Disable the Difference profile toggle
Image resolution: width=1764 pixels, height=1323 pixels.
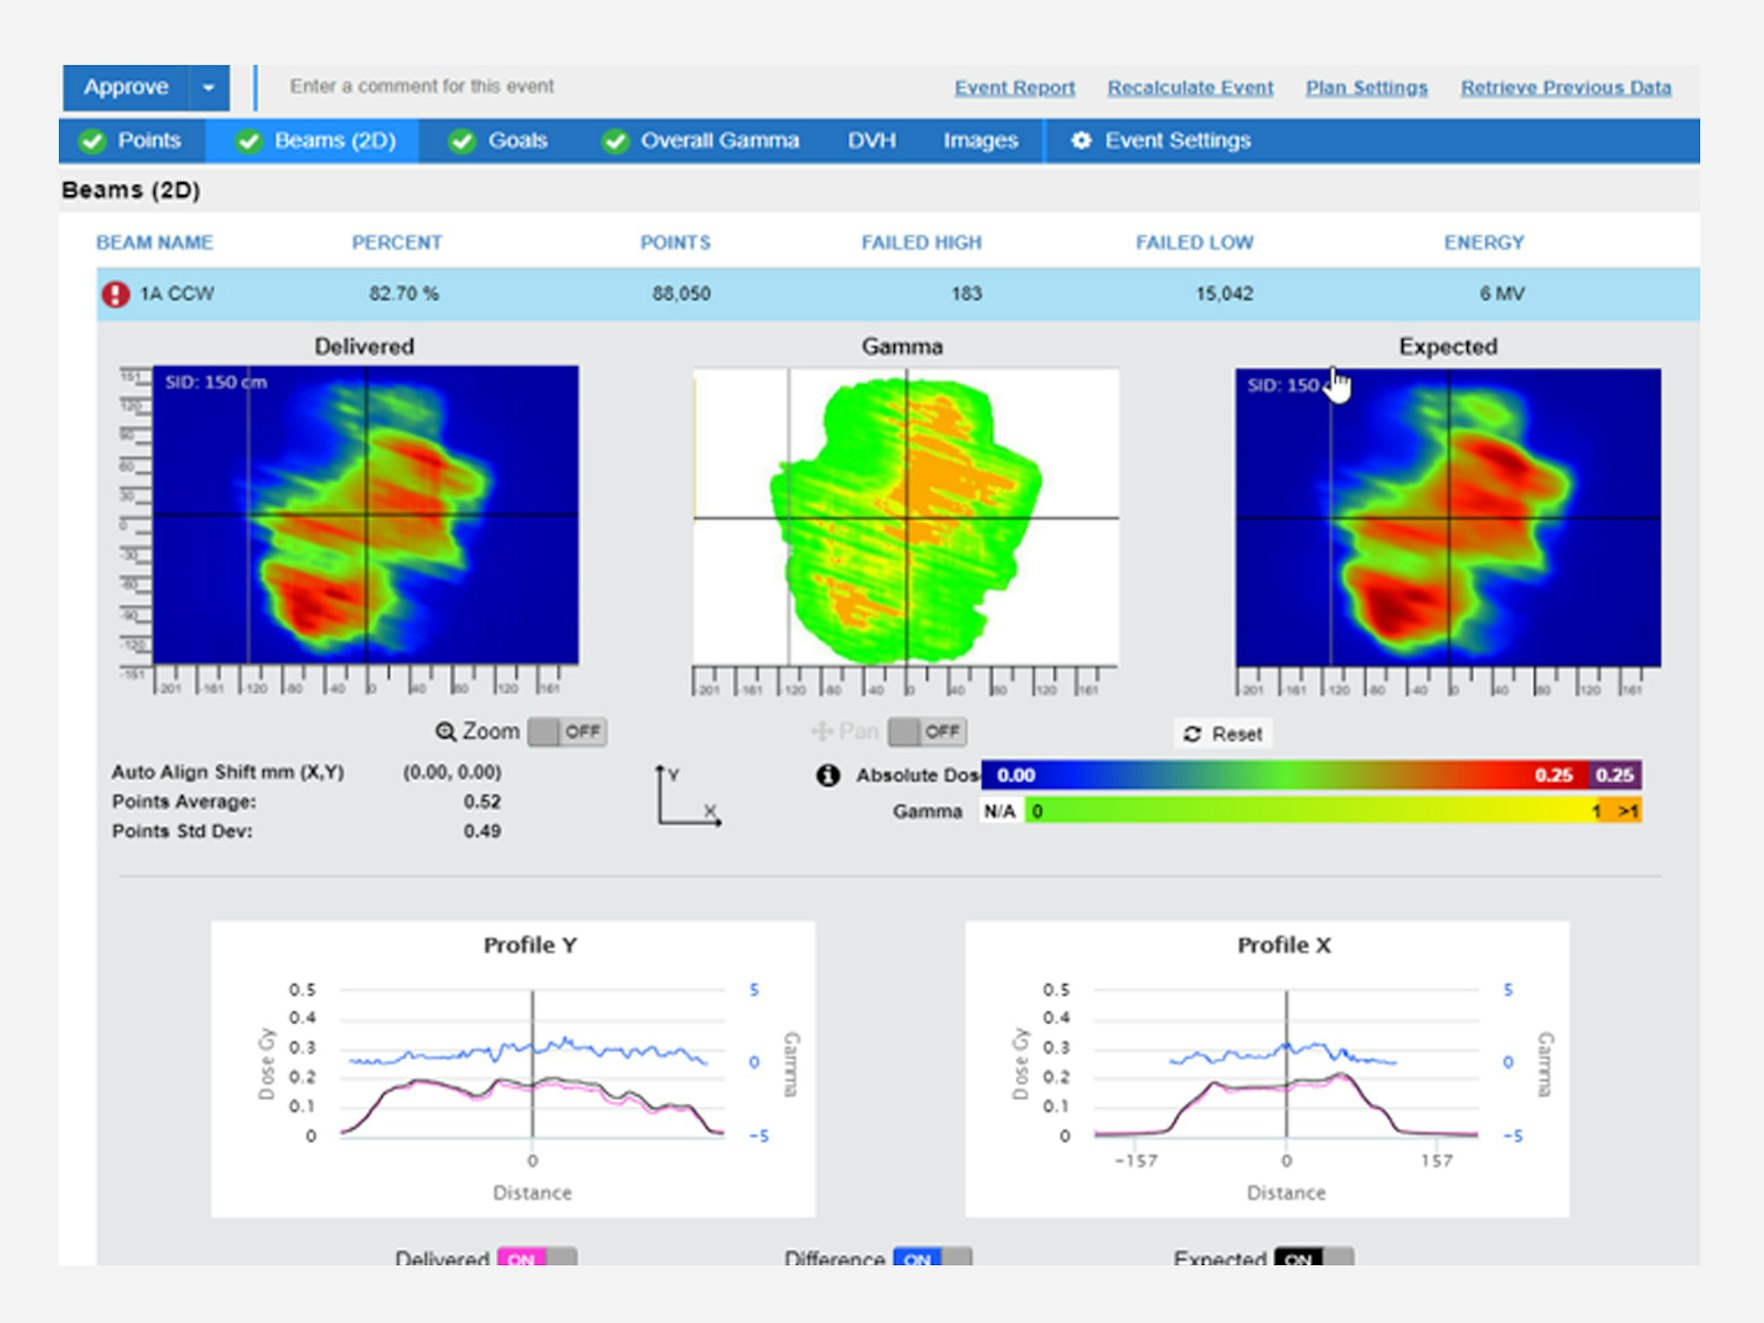click(x=932, y=1257)
